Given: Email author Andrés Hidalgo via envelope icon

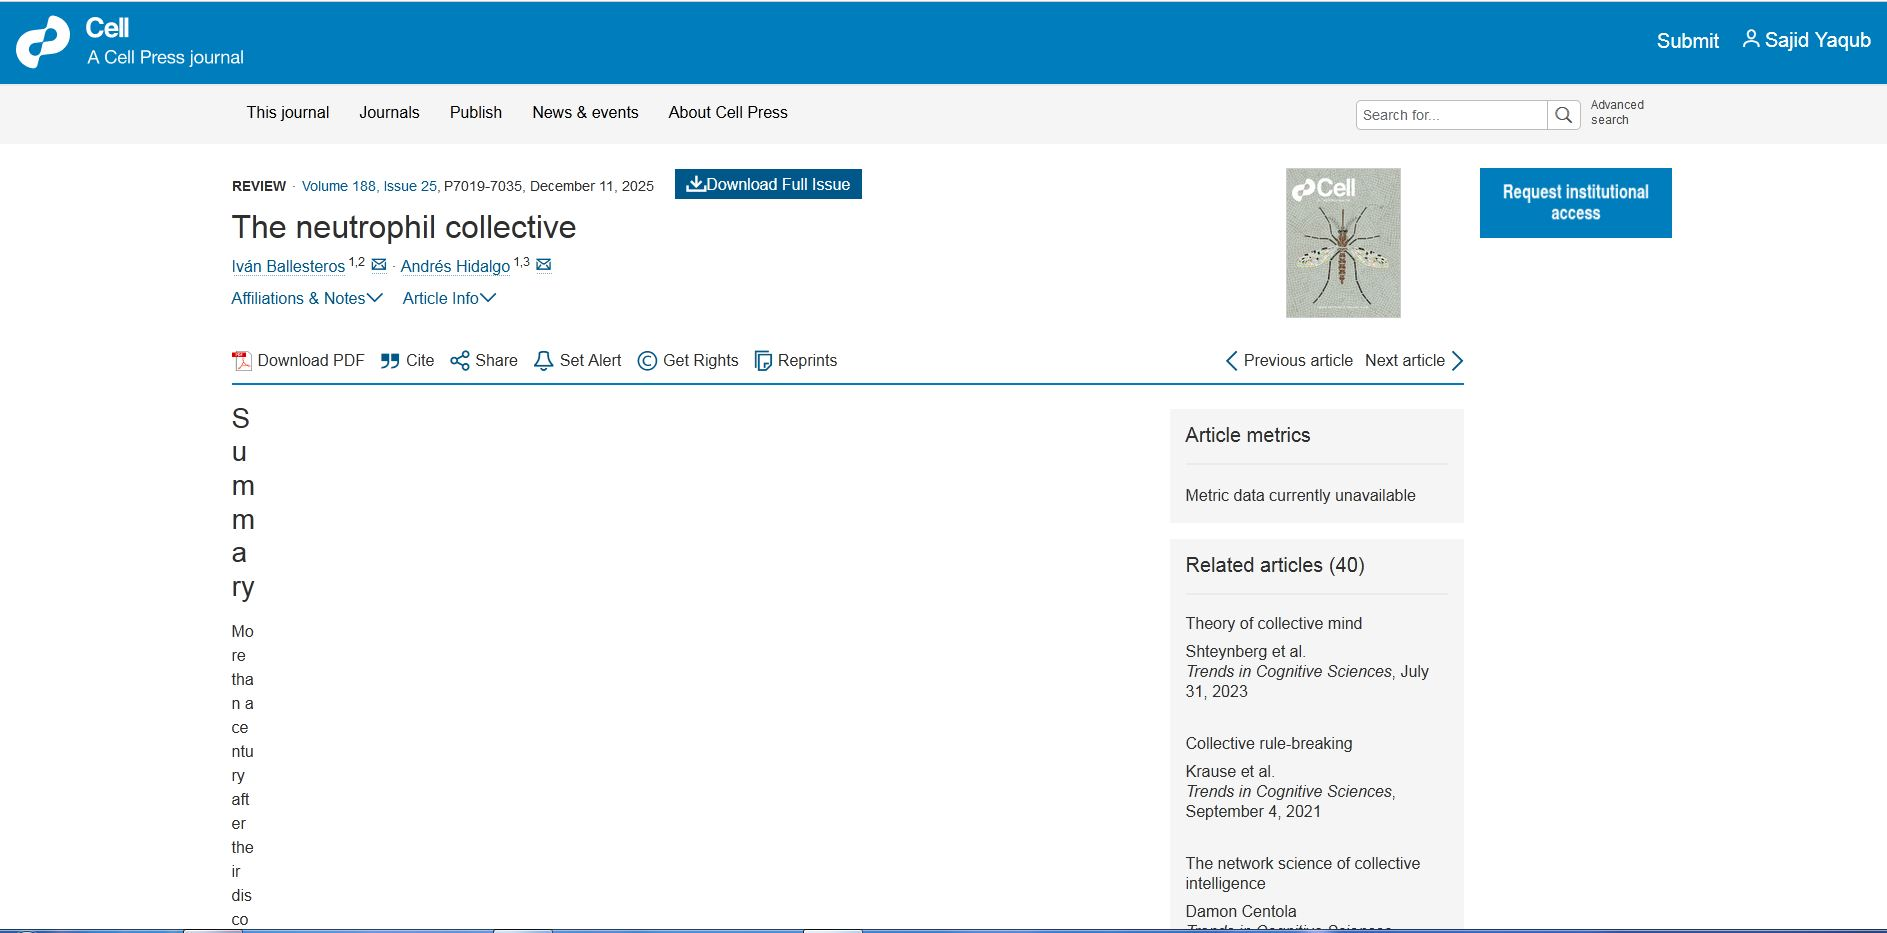Looking at the screenshot, I should click(544, 265).
